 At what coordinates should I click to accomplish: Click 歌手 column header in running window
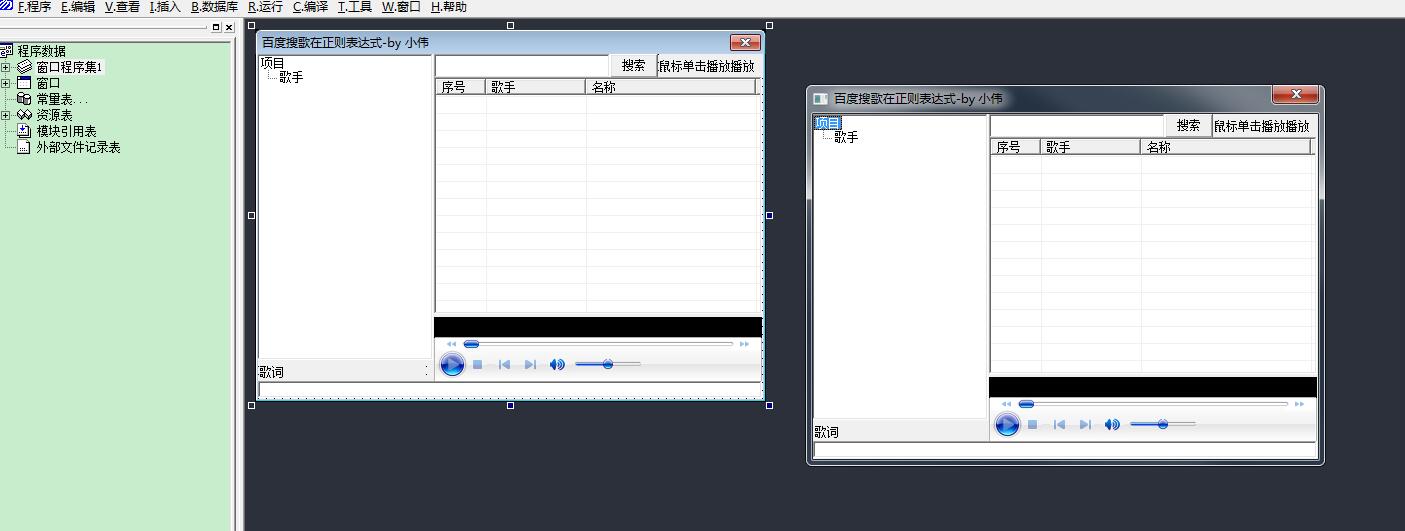point(1090,147)
